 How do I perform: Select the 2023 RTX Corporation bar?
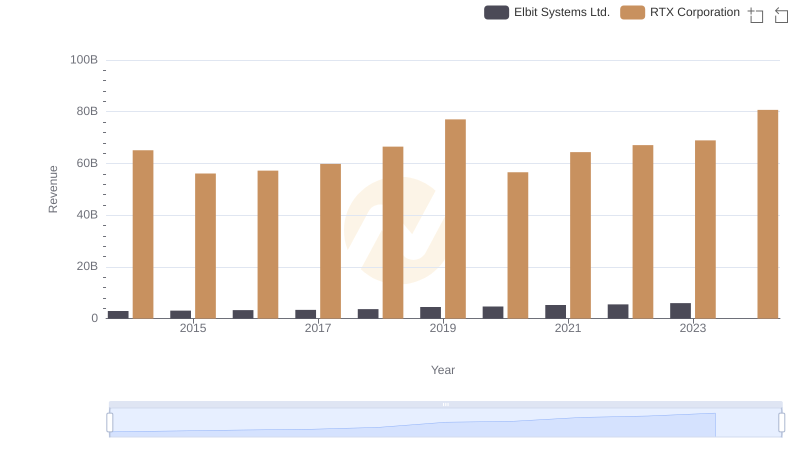(706, 229)
